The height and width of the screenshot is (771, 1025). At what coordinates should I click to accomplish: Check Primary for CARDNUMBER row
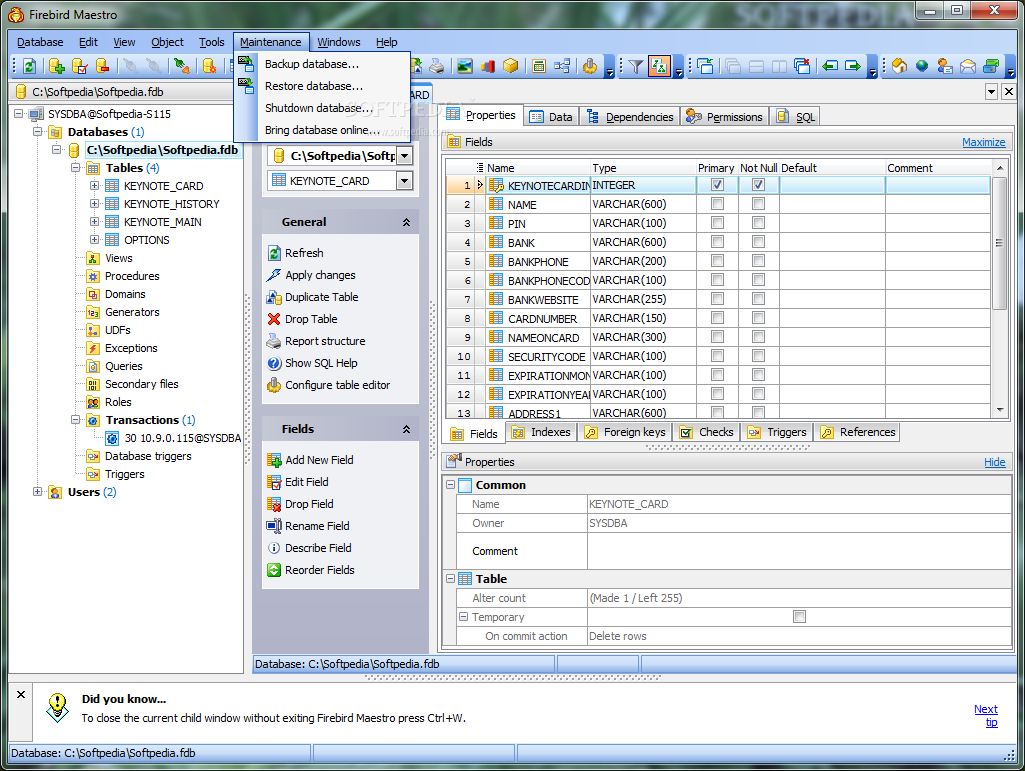717,318
